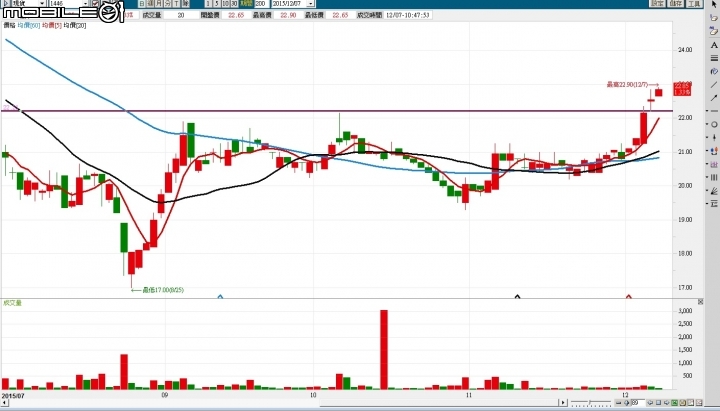Click the blue event marker on time axis
Screen dimensions: 720x411
[x=220, y=297]
